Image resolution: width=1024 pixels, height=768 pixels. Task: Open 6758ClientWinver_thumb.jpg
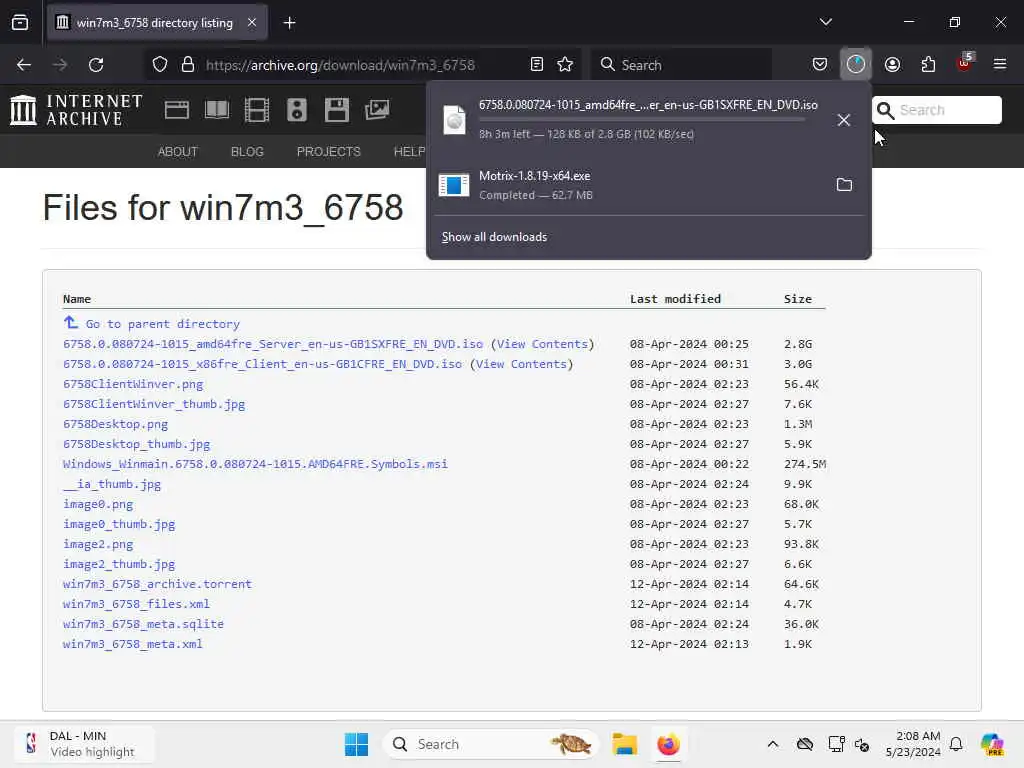click(x=154, y=404)
